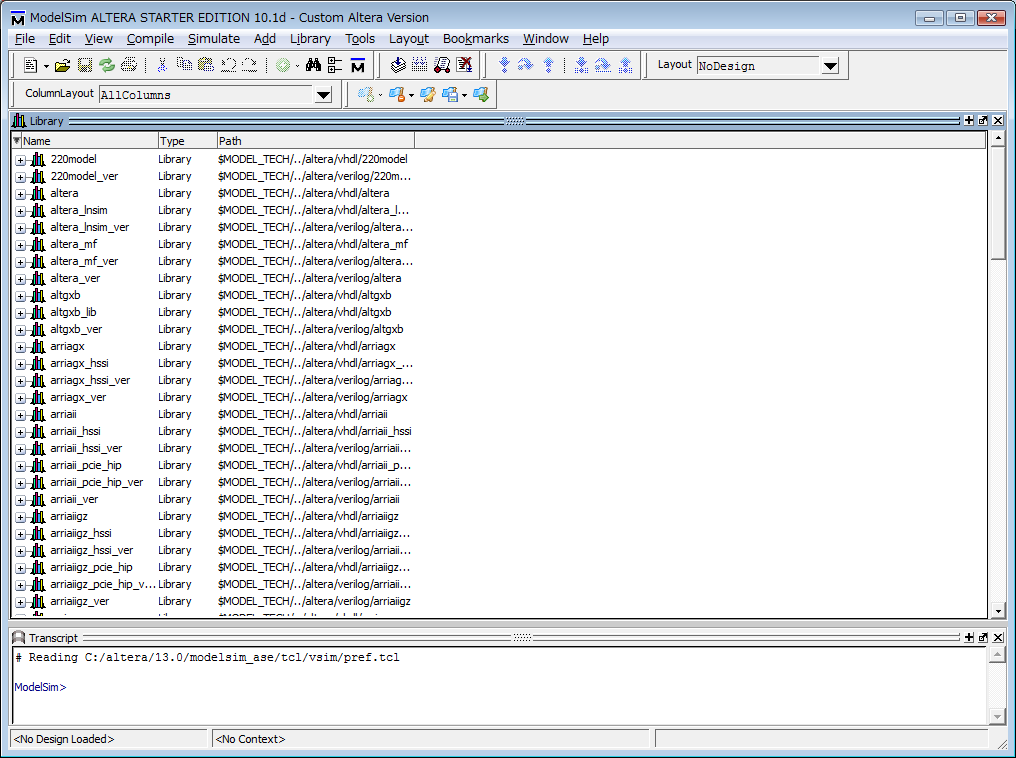Click the Step Into blue arrow icon
The height and width of the screenshot is (758, 1016).
504,65
